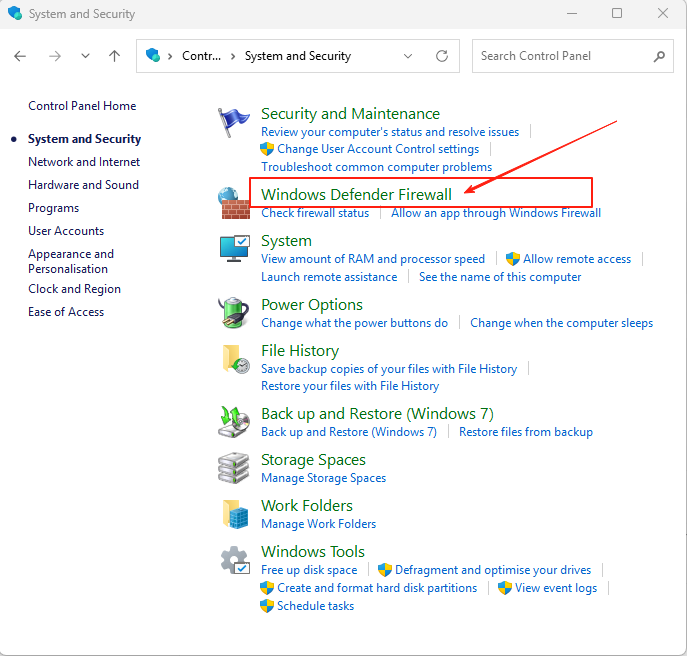Click Check firewall status link

coord(315,213)
